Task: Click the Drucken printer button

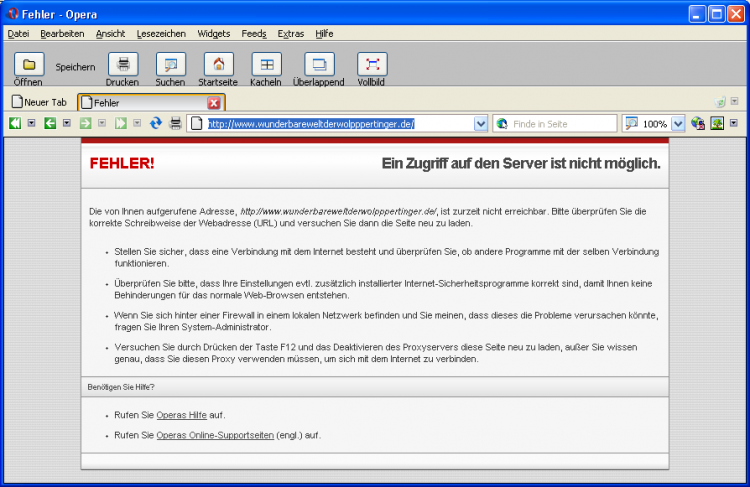Action: pos(123,64)
